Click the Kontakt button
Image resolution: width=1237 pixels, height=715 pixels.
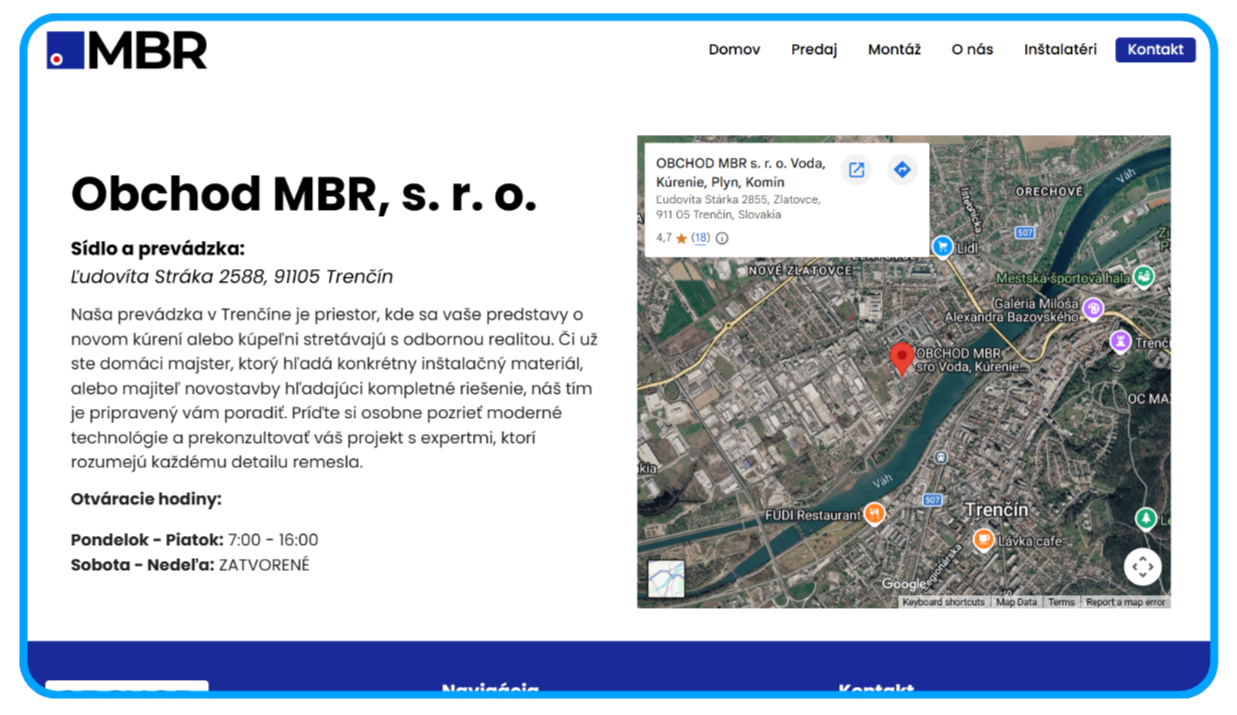click(x=1155, y=49)
